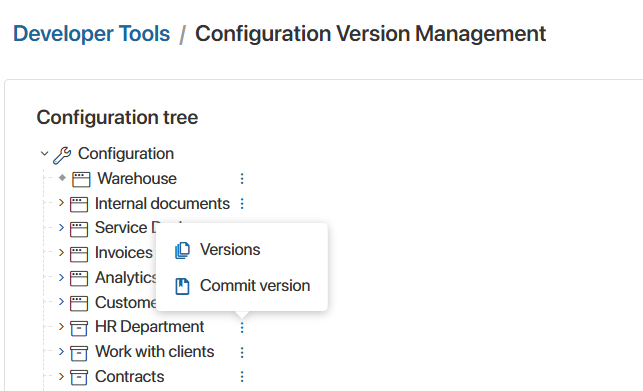Open the three-dot menu for Work with clients
Image resolution: width=643 pixels, height=391 pixels.
coord(242,352)
